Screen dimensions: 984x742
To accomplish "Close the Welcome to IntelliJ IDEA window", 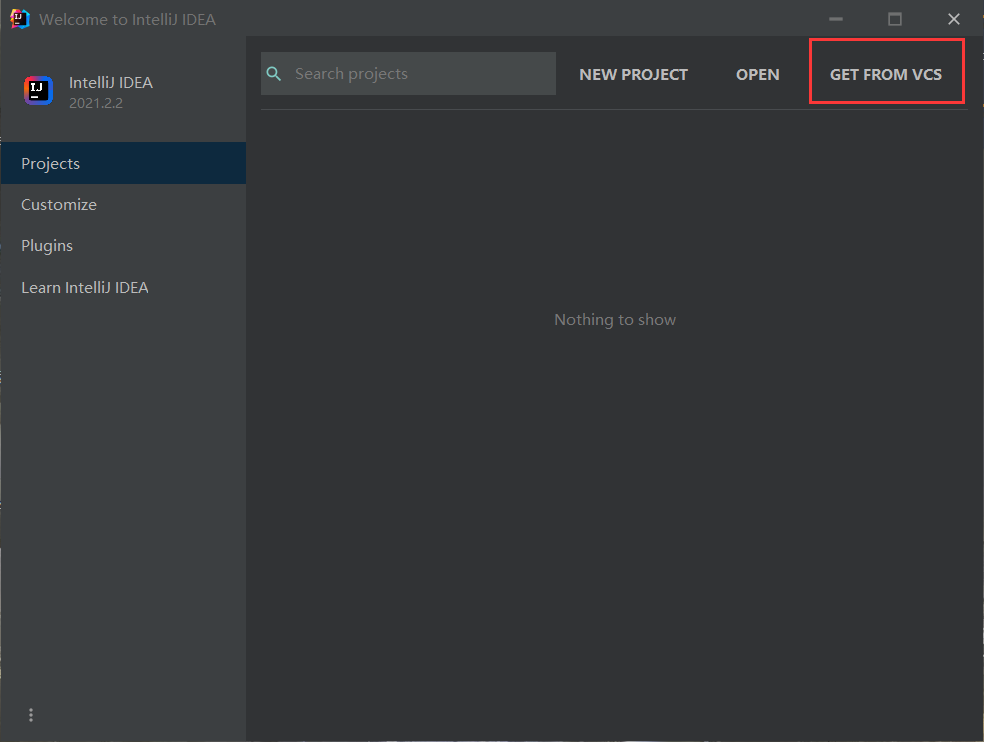I will click(x=954, y=19).
